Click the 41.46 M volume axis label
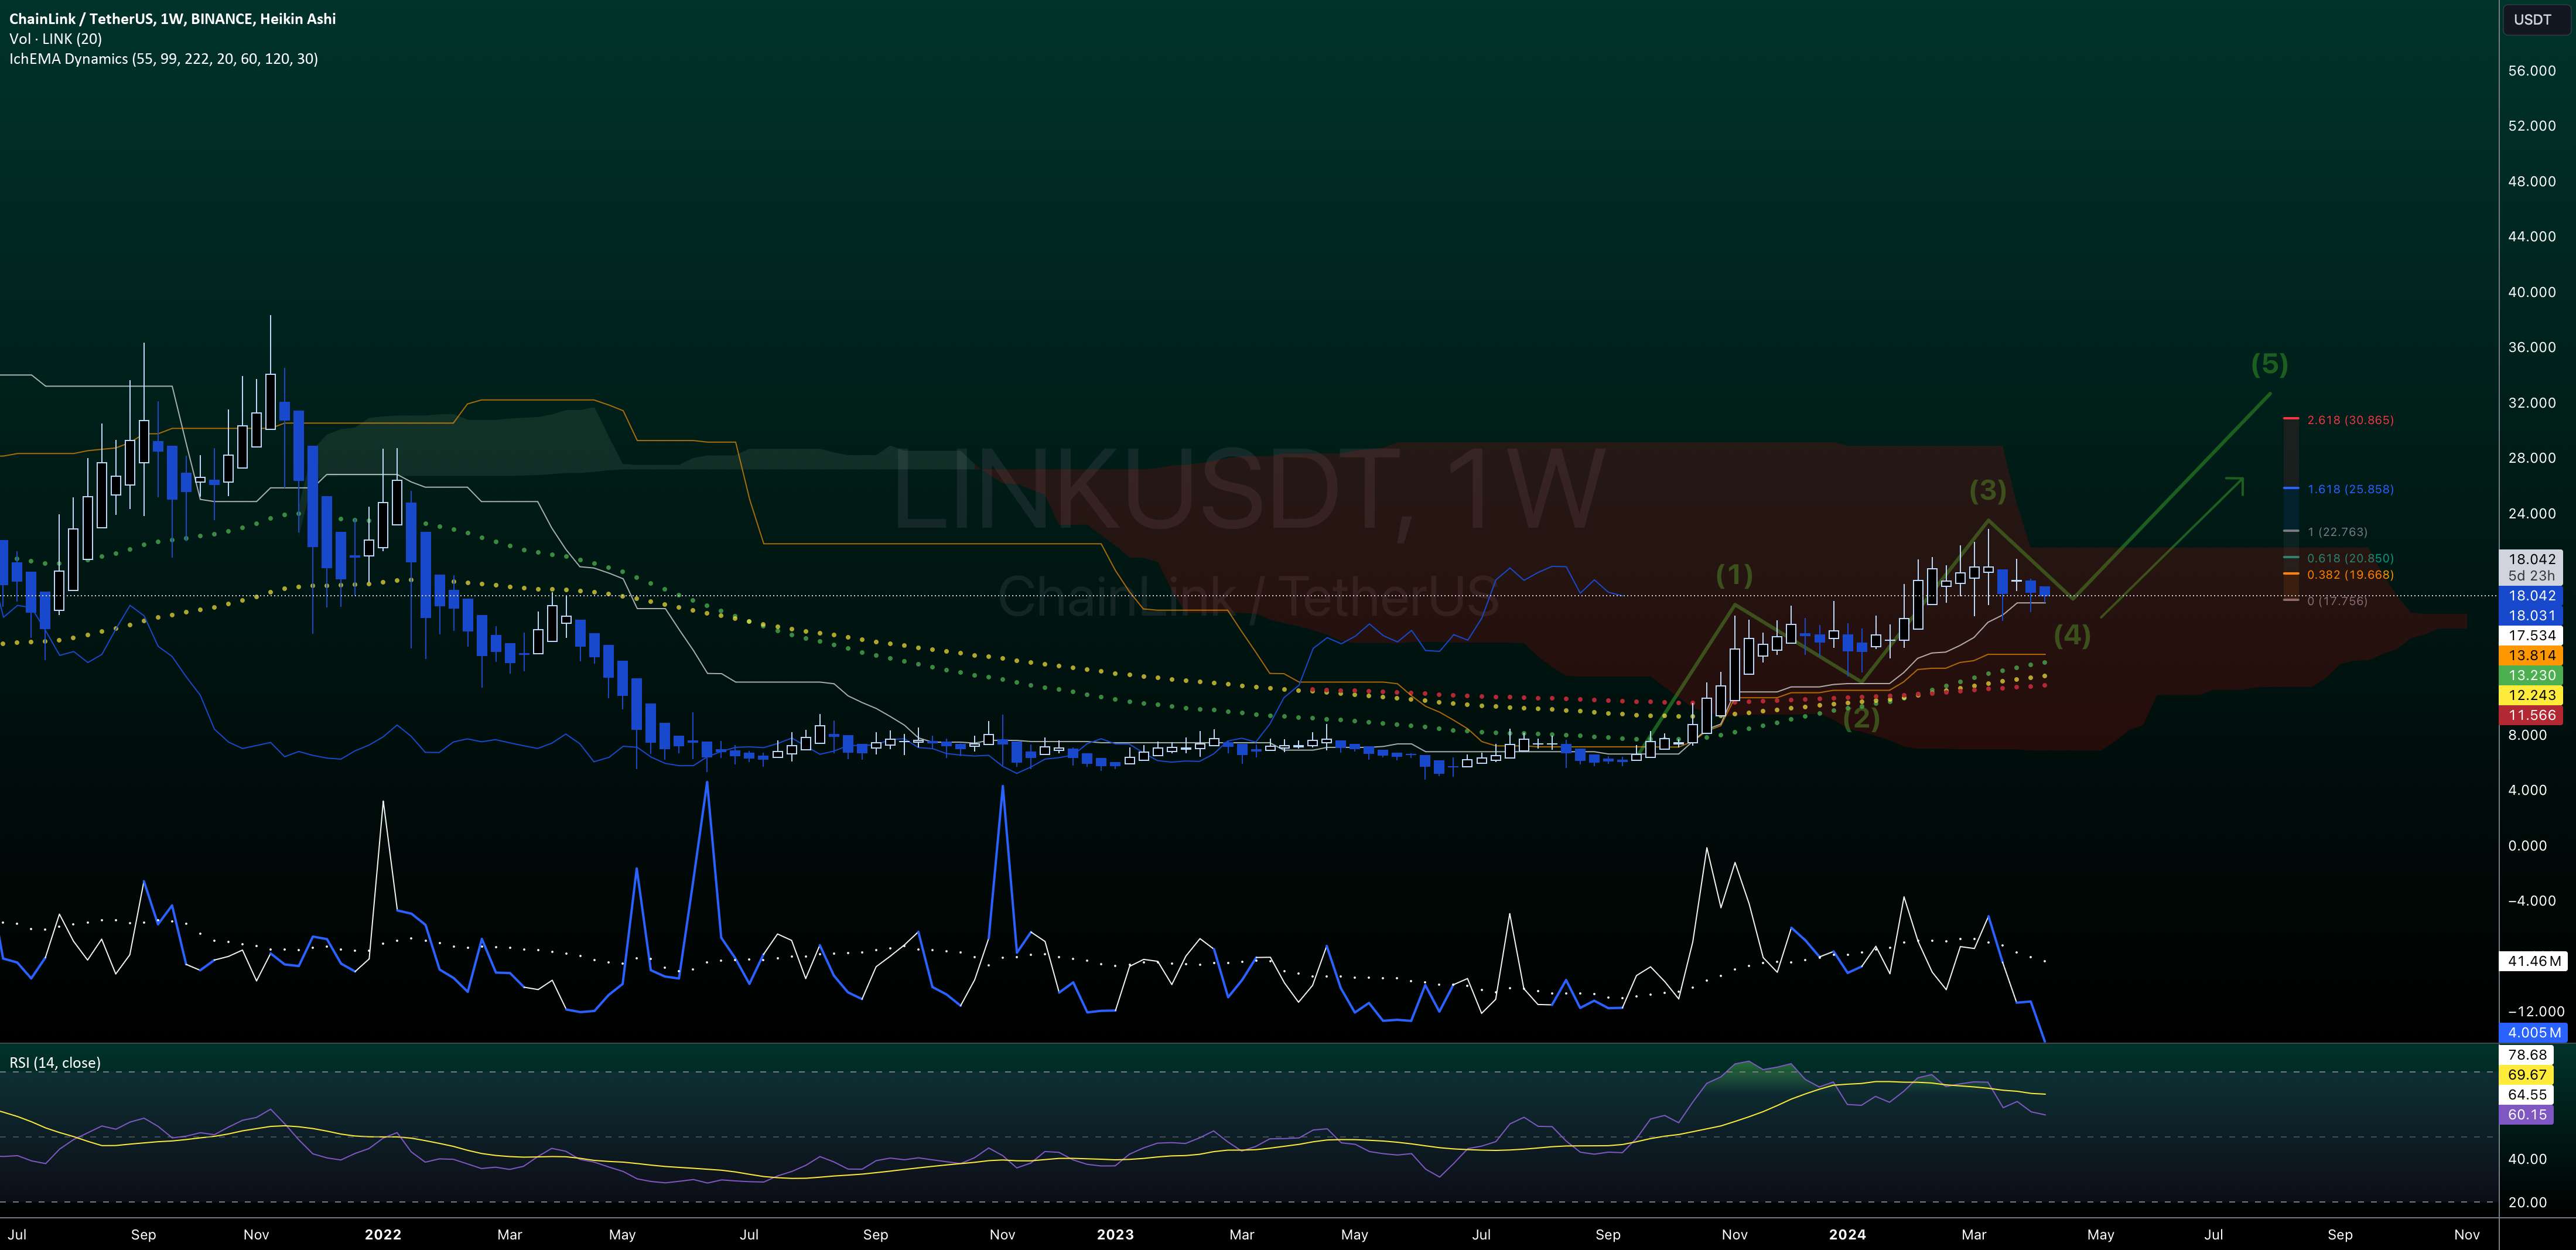The image size is (2576, 1250). click(x=2532, y=962)
